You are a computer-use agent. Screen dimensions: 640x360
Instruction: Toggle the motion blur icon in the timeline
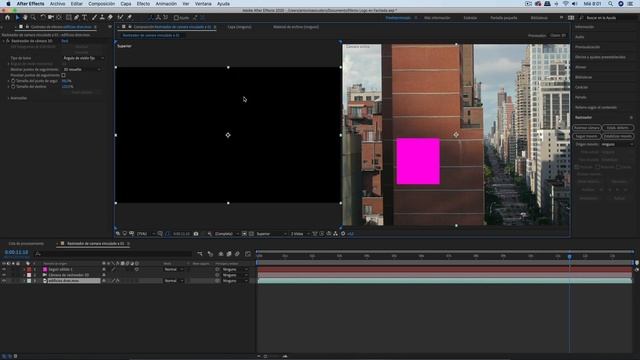[237, 254]
